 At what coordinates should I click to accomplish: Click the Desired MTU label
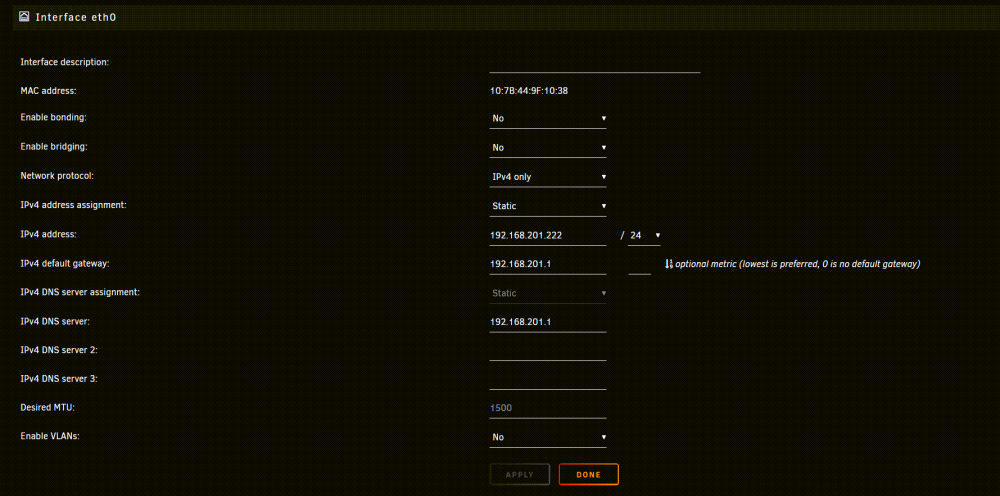pyautogui.click(x=48, y=407)
